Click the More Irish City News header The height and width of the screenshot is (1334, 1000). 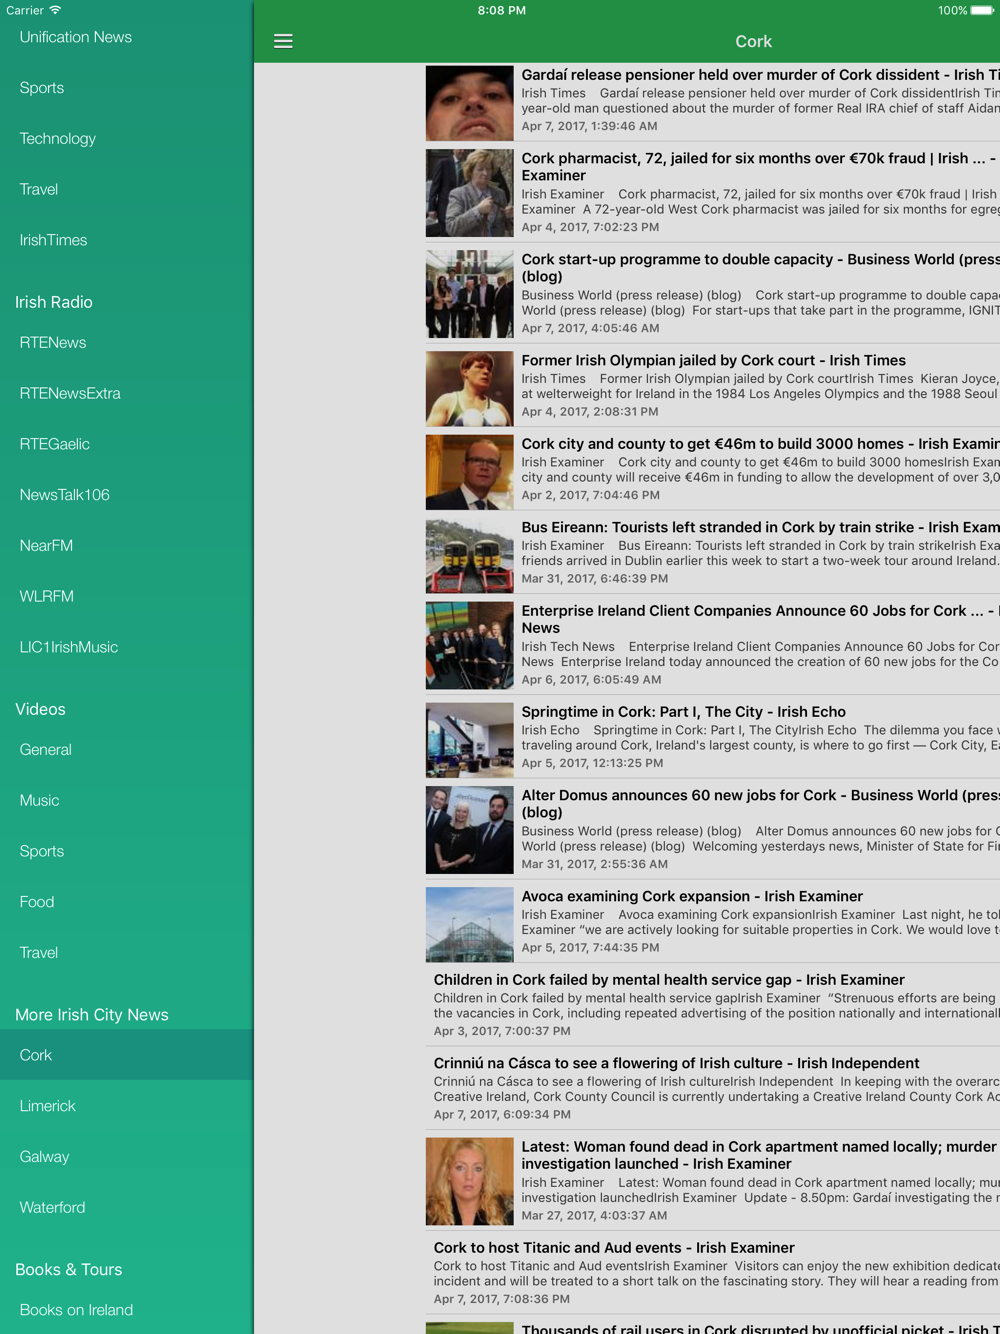92,1015
